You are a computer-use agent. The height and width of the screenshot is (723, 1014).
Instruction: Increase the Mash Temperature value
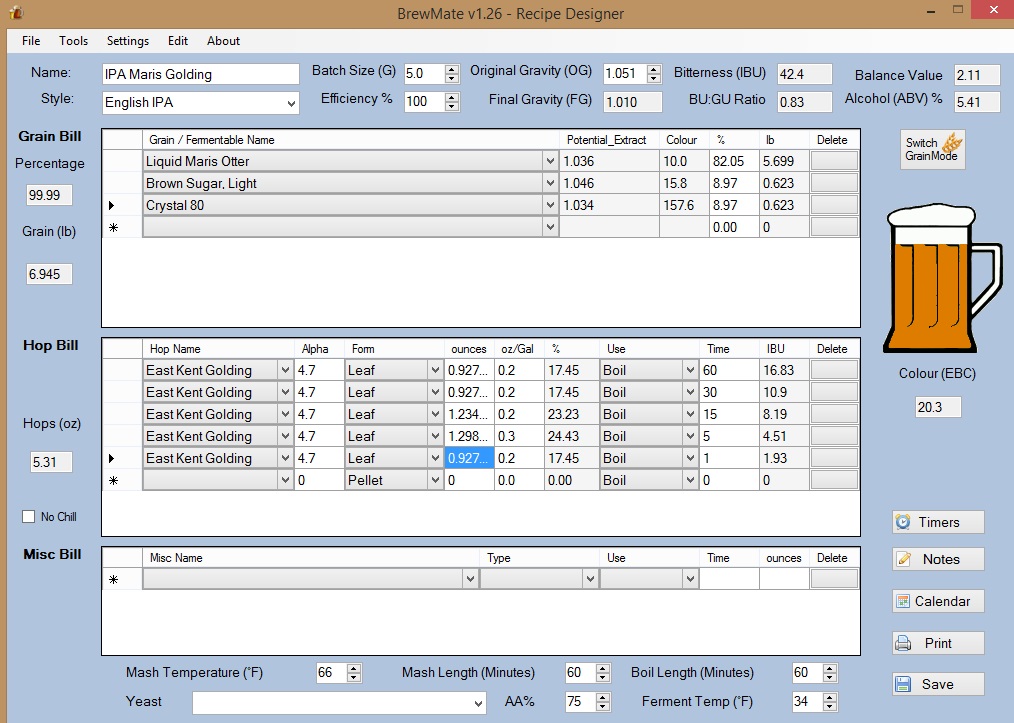[354, 668]
